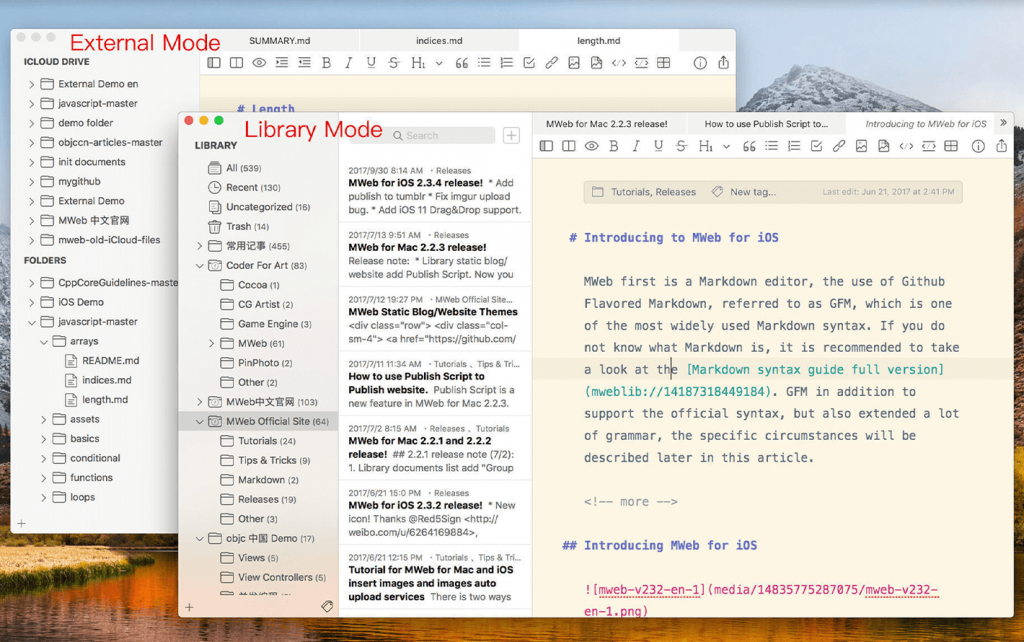Insert blockquote in External Mode toolbar

(462, 63)
